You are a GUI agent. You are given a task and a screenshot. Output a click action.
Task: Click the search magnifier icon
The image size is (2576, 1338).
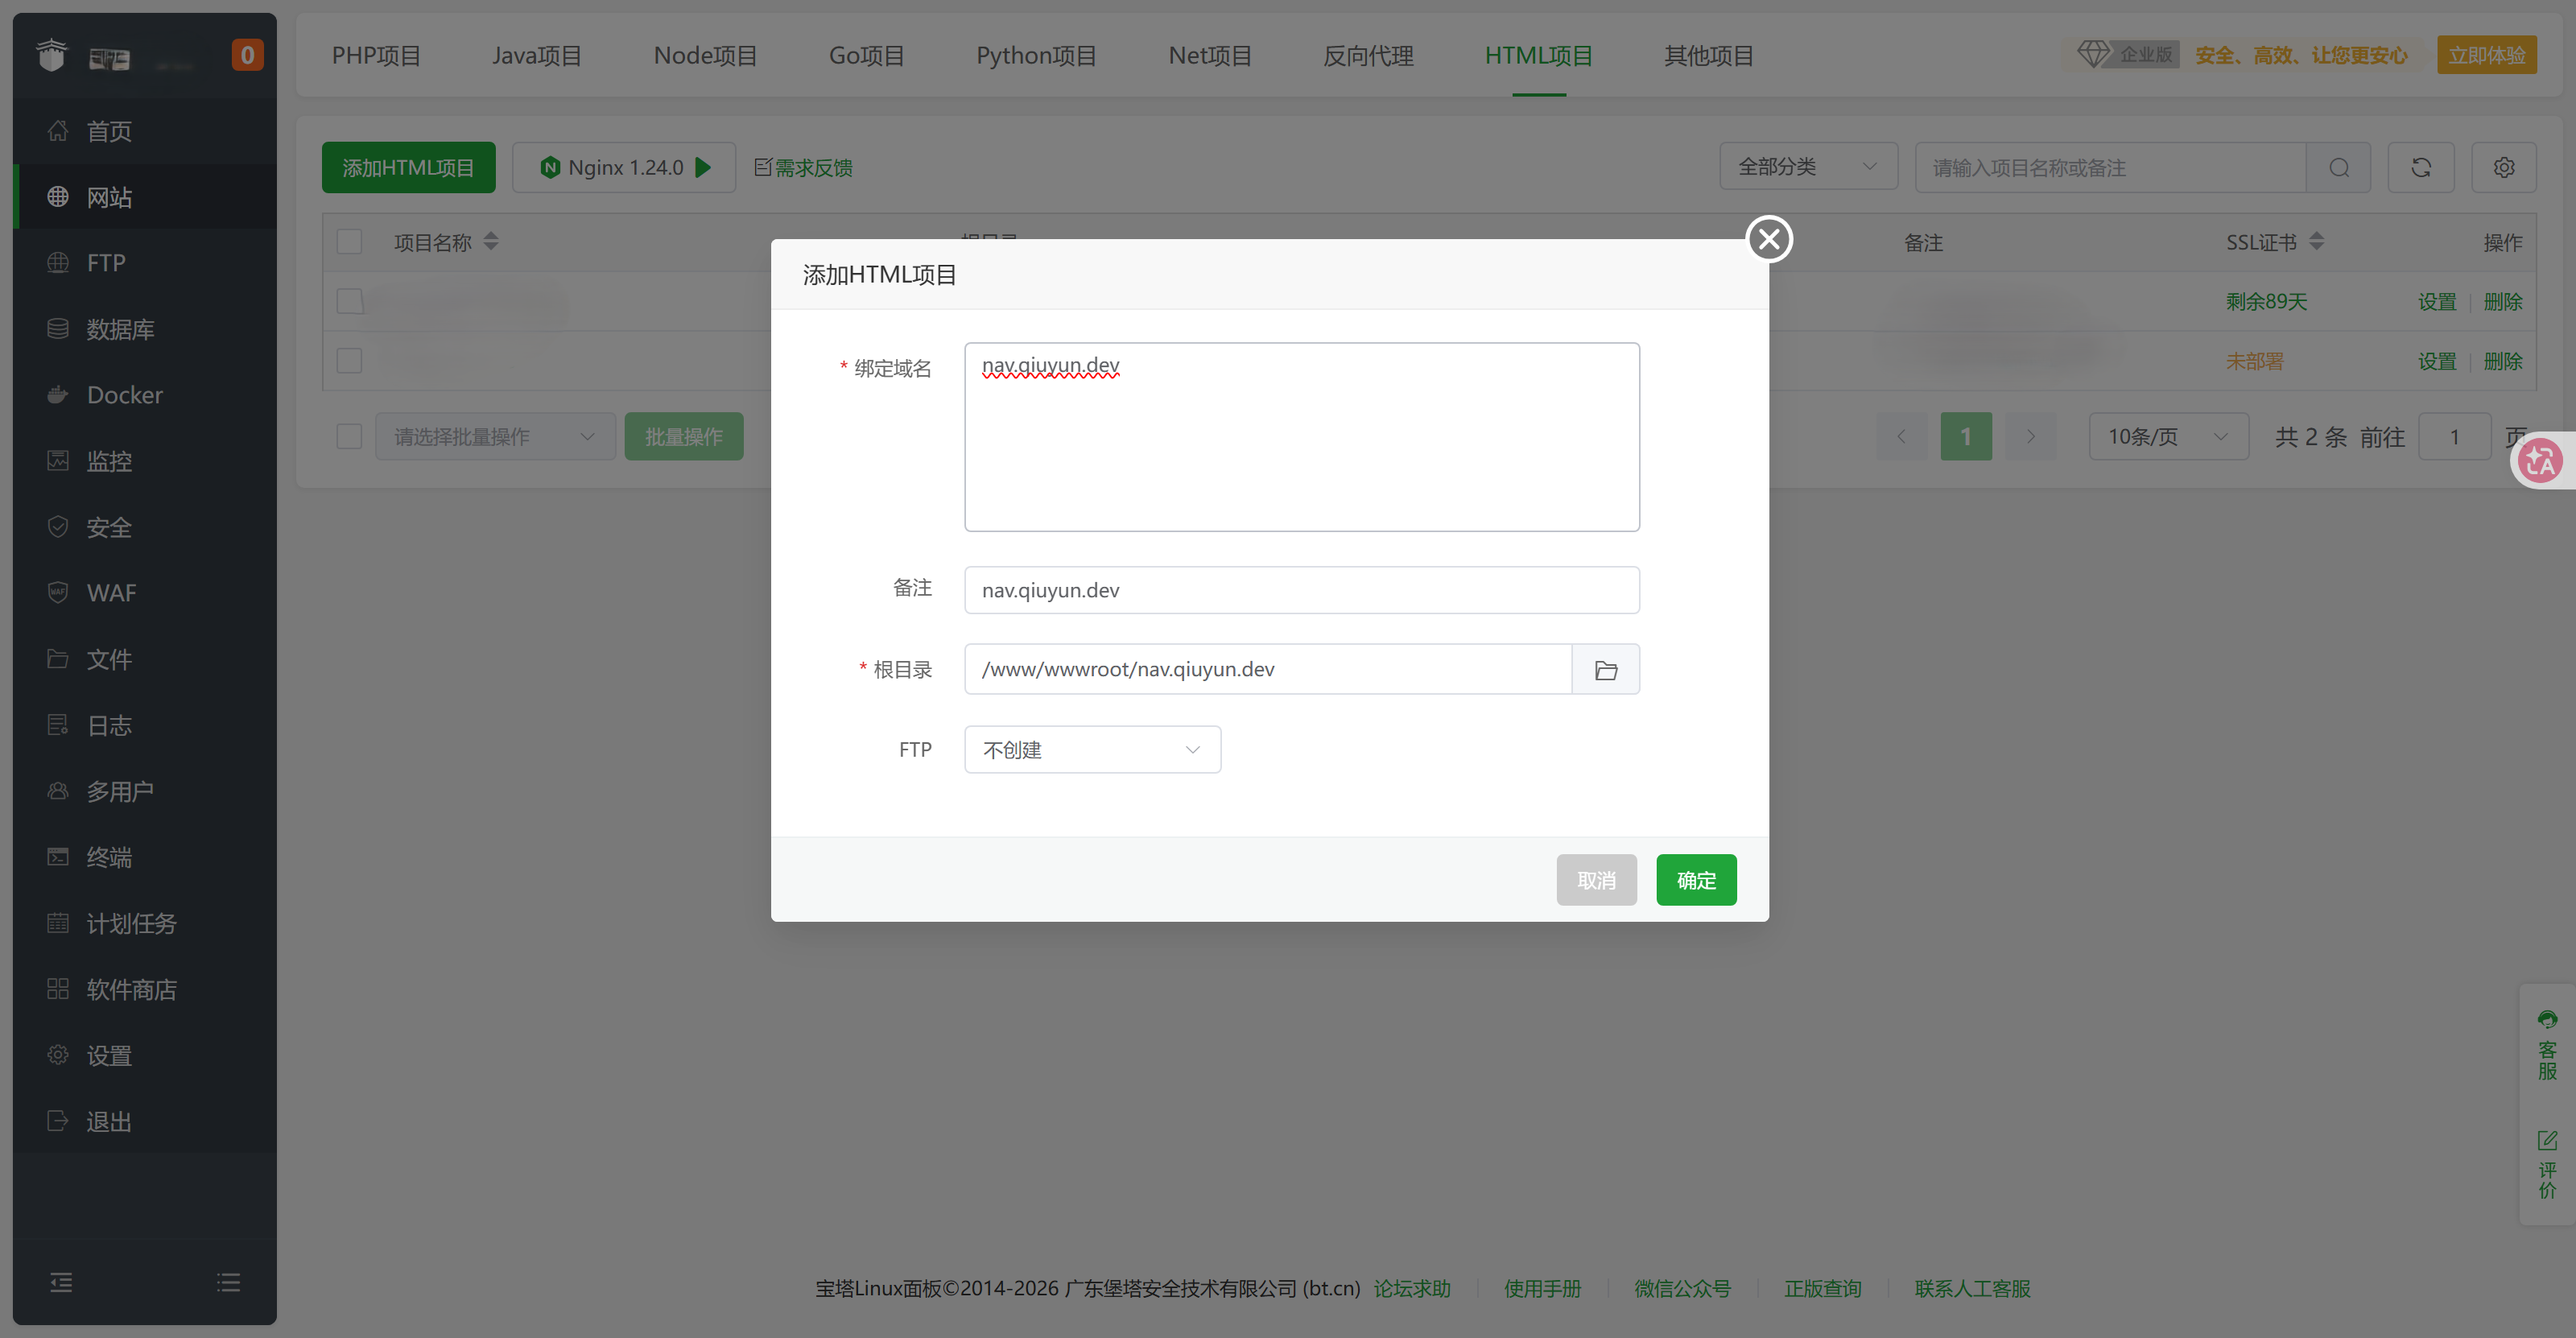pyautogui.click(x=2339, y=167)
